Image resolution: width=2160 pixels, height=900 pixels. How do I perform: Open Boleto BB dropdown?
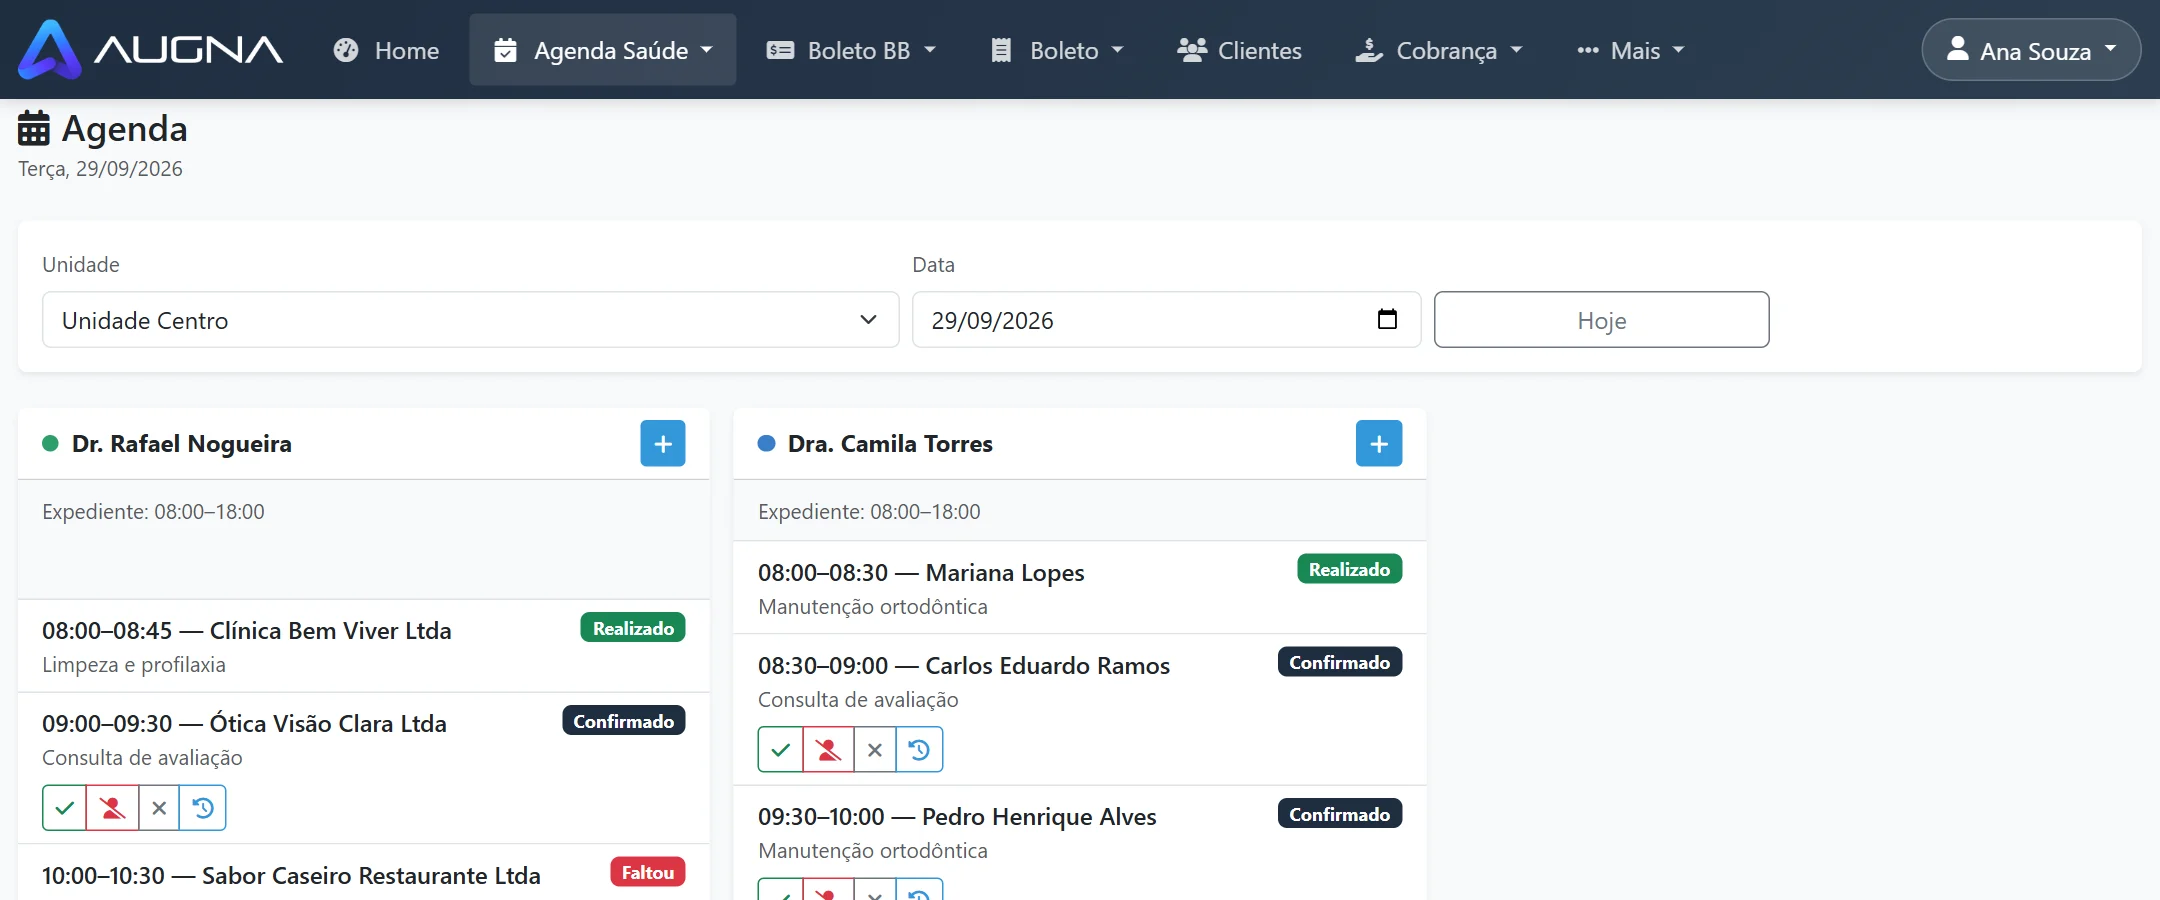point(851,50)
